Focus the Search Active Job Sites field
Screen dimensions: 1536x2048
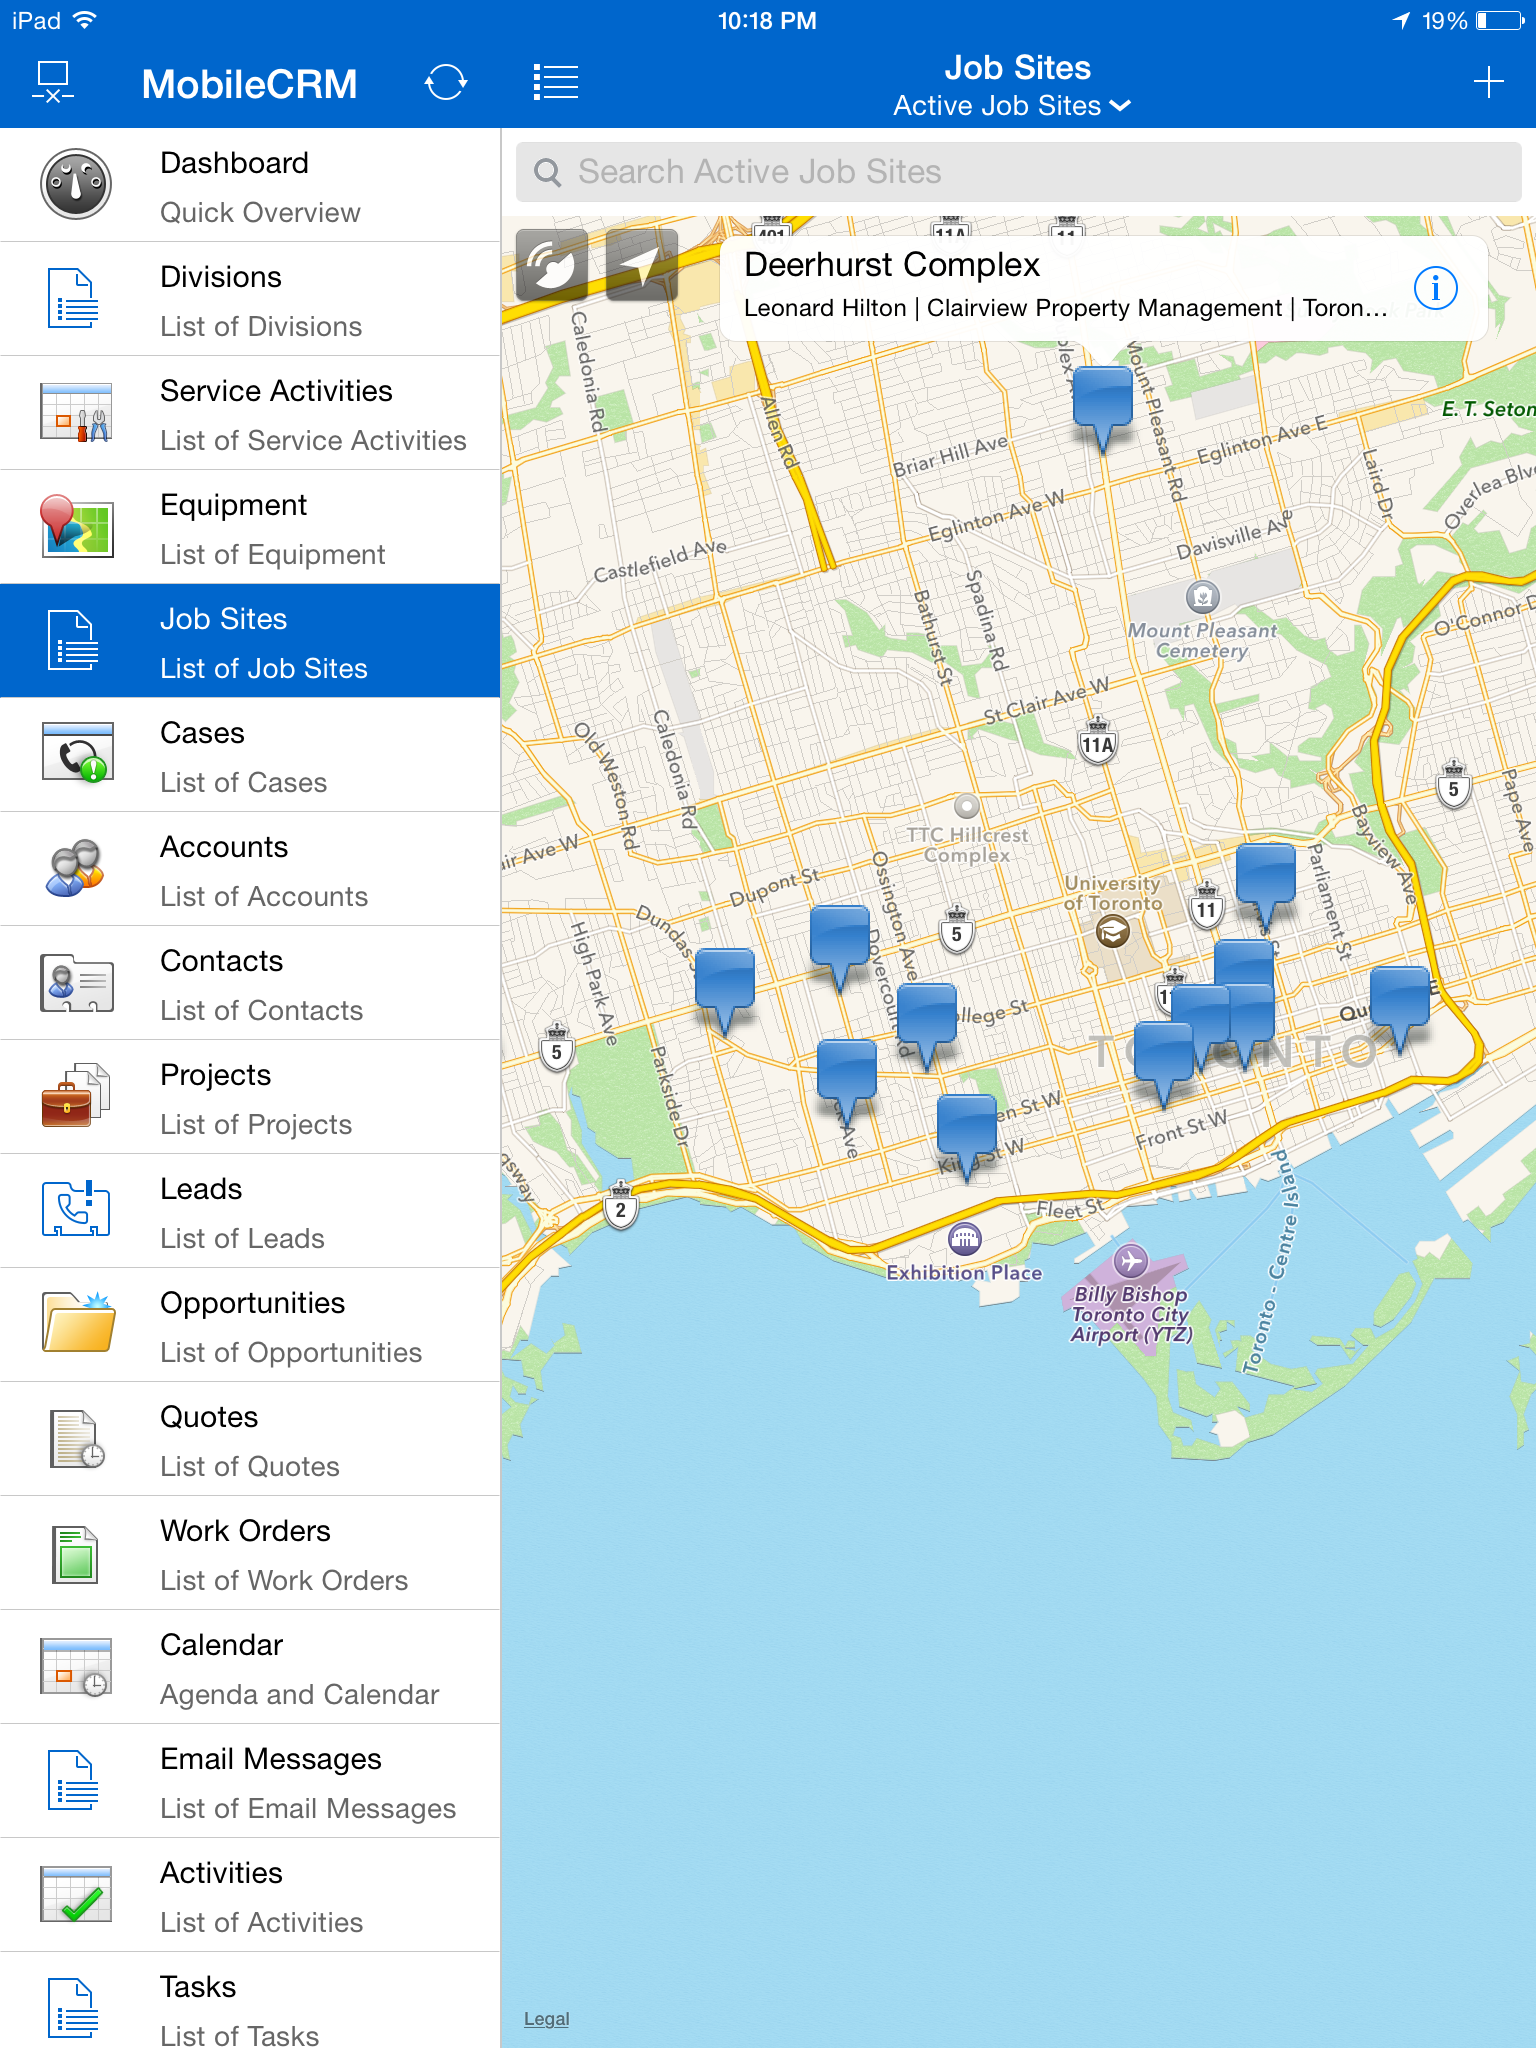[x=1018, y=172]
